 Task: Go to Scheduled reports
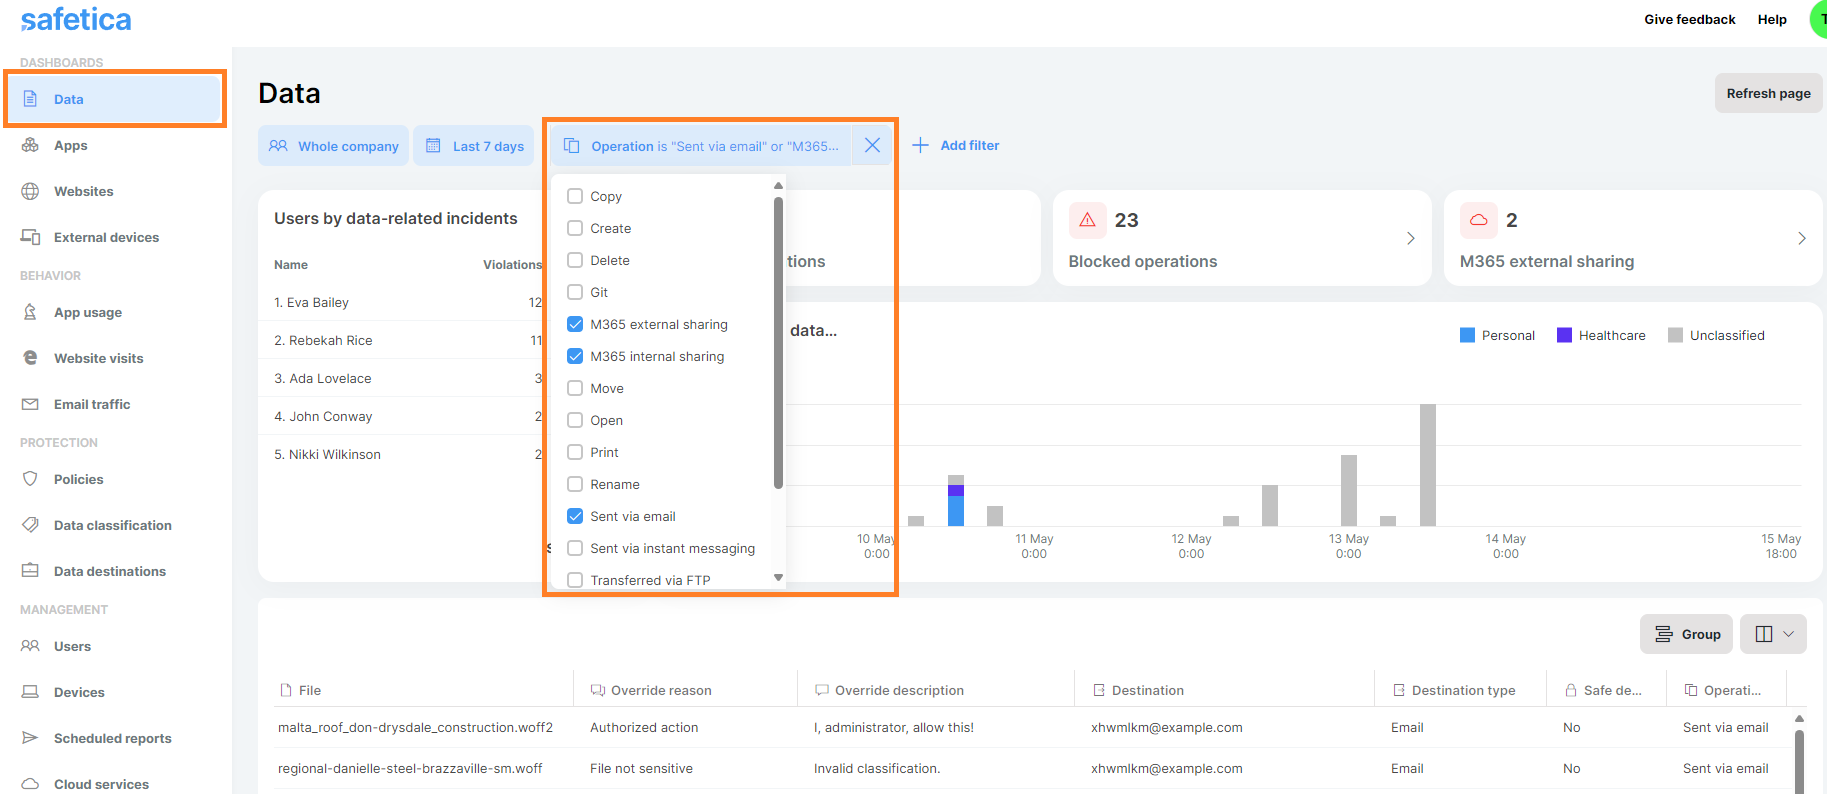(113, 738)
